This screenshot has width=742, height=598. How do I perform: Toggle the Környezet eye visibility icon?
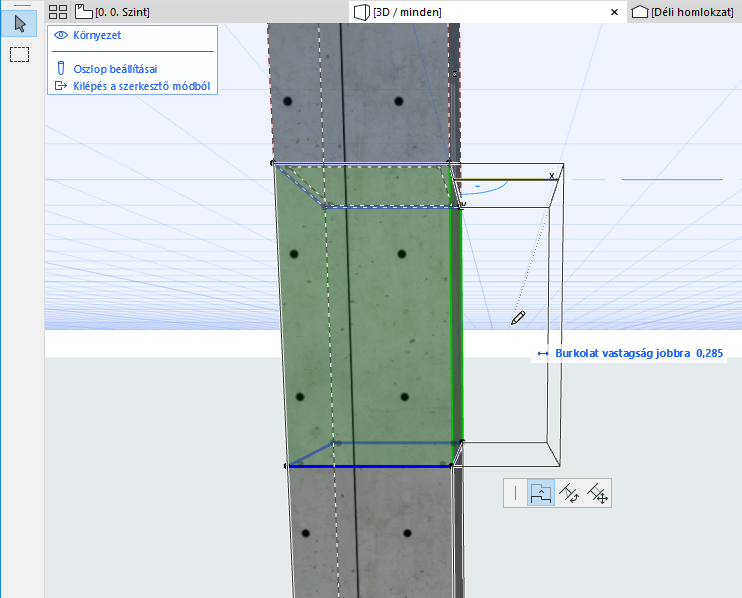click(x=61, y=35)
